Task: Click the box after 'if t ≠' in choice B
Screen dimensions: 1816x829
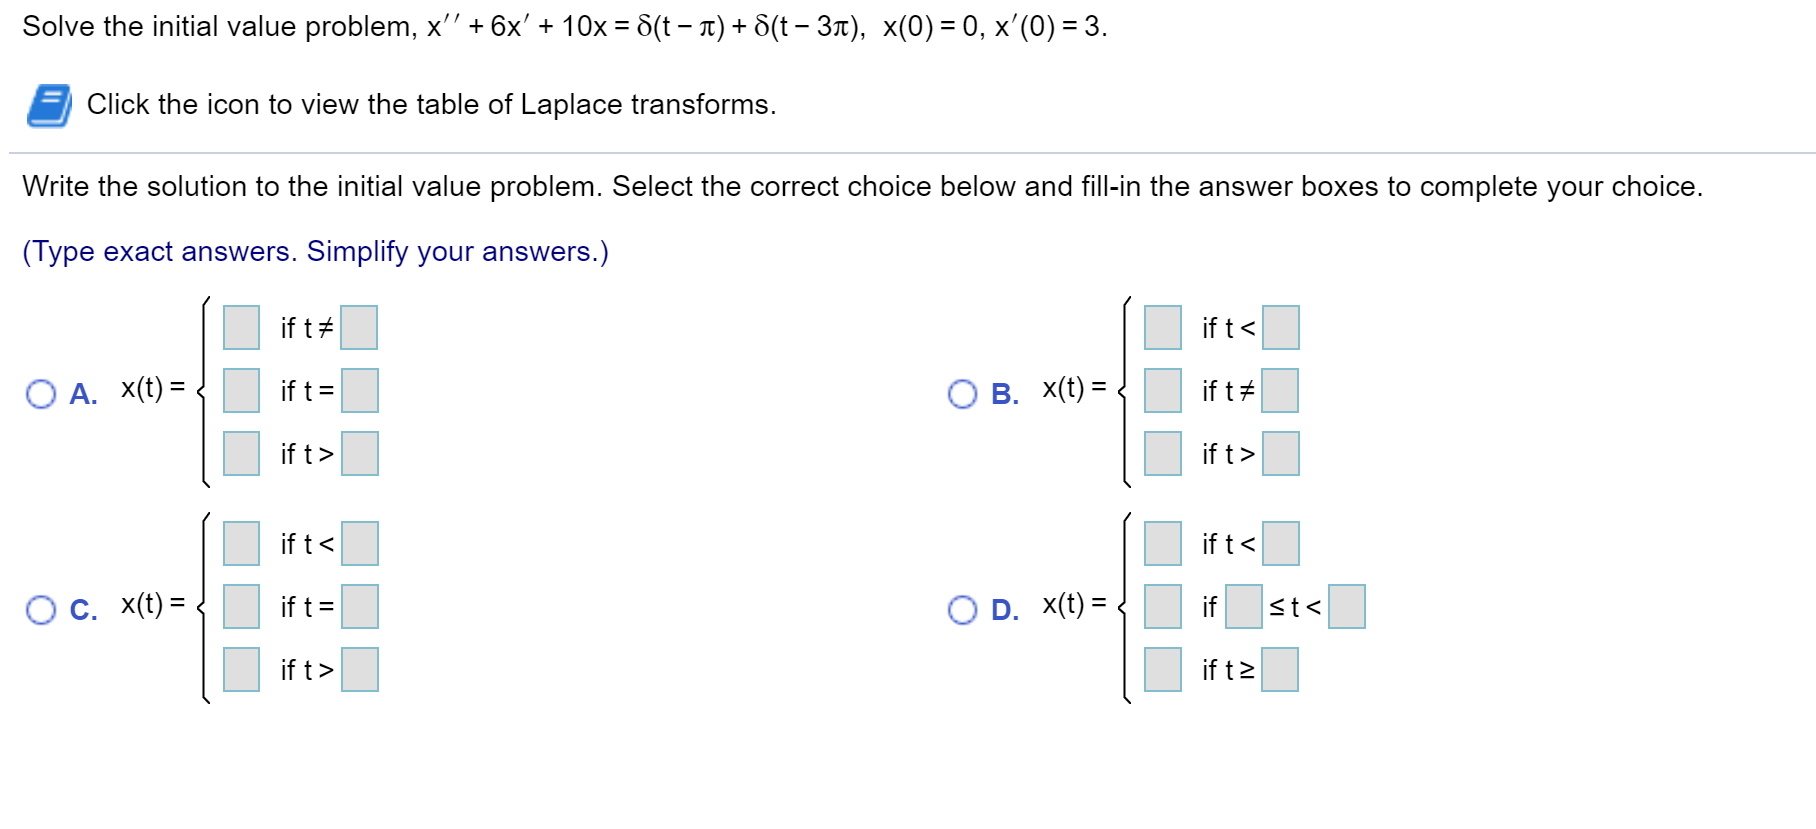Action: pos(1280,391)
